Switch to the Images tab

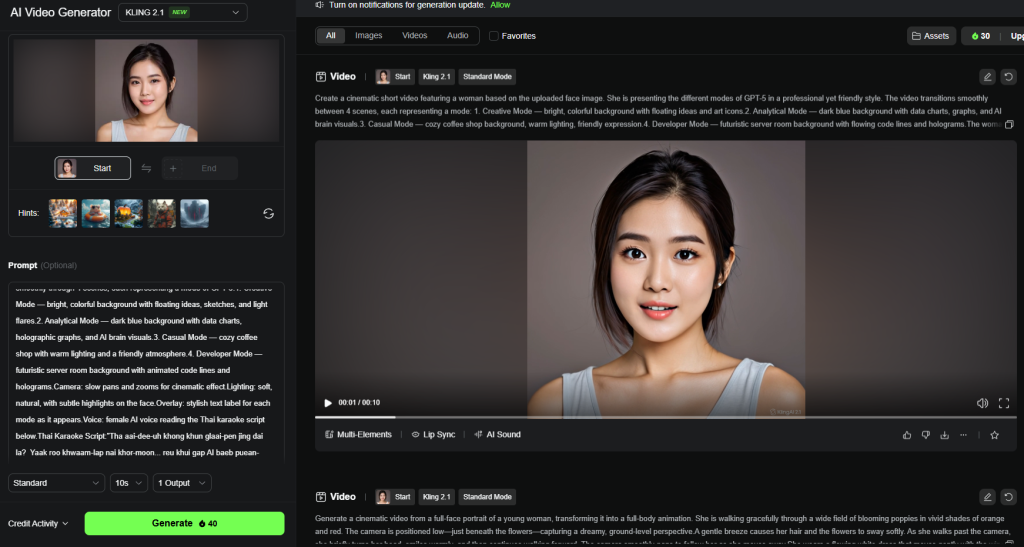click(368, 36)
